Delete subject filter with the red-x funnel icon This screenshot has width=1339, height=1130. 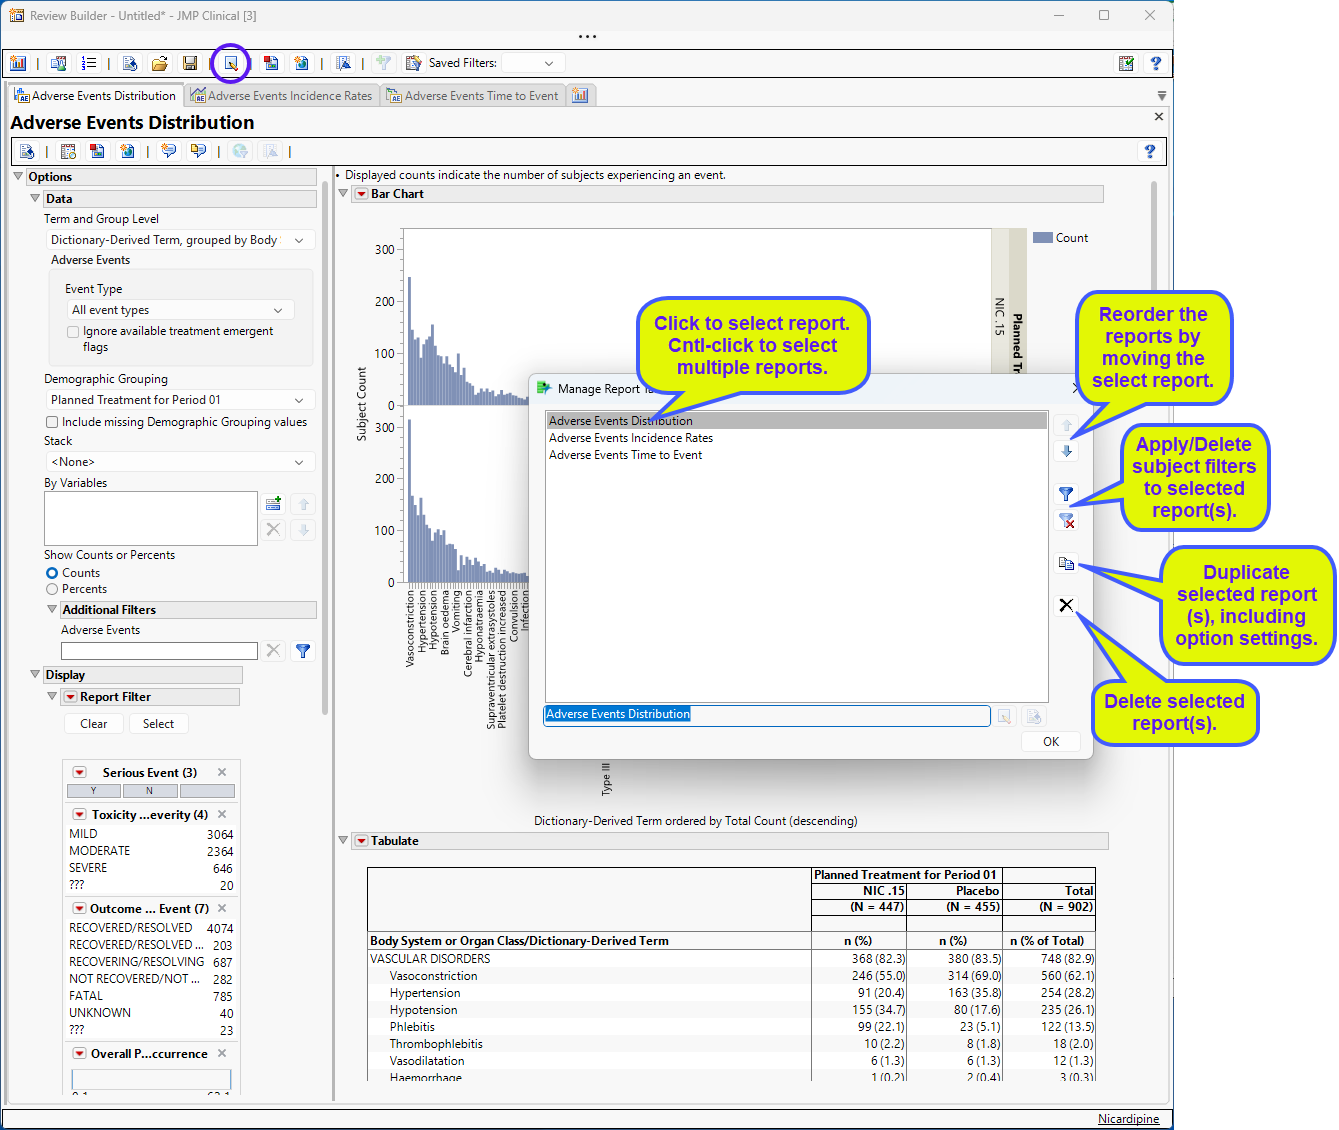point(1066,521)
